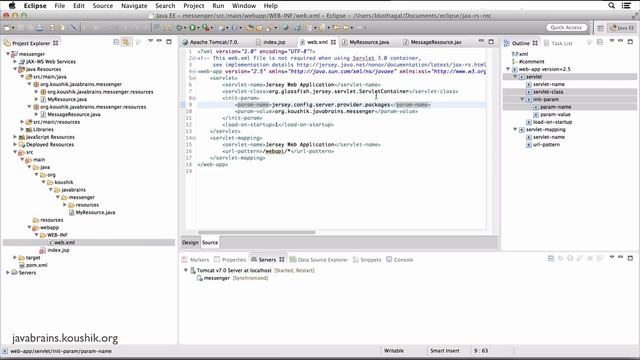
Task: Open Project Explorer view menu arrow
Action: click(x=150, y=41)
